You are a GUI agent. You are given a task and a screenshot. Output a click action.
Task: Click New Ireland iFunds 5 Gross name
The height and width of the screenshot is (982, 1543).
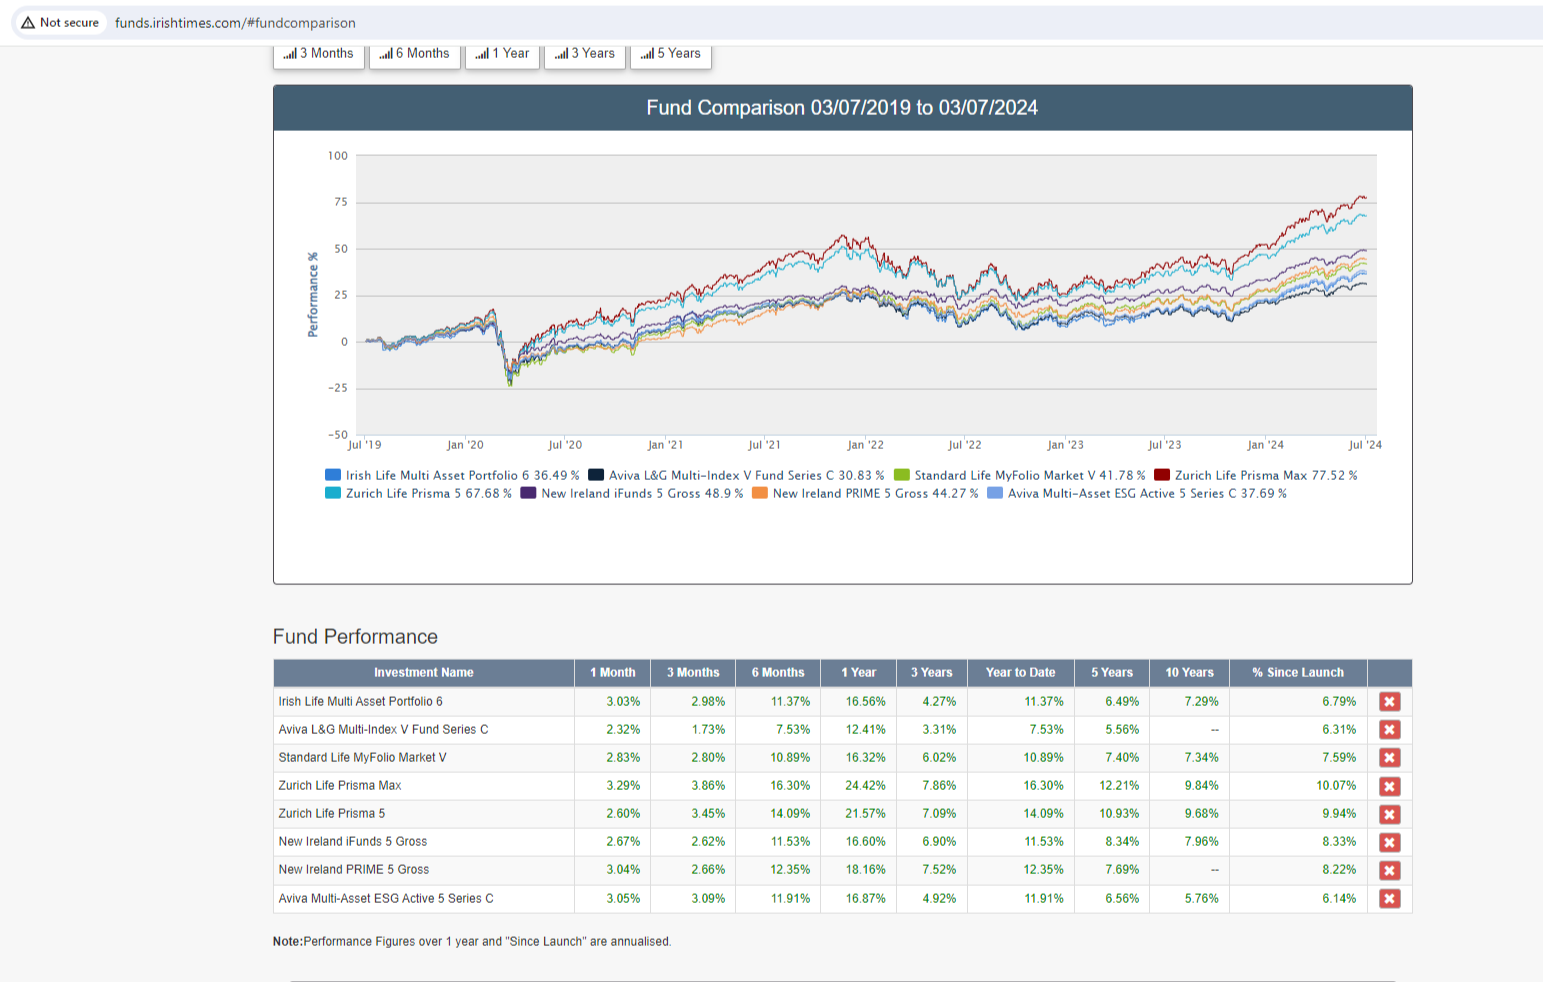tap(352, 842)
